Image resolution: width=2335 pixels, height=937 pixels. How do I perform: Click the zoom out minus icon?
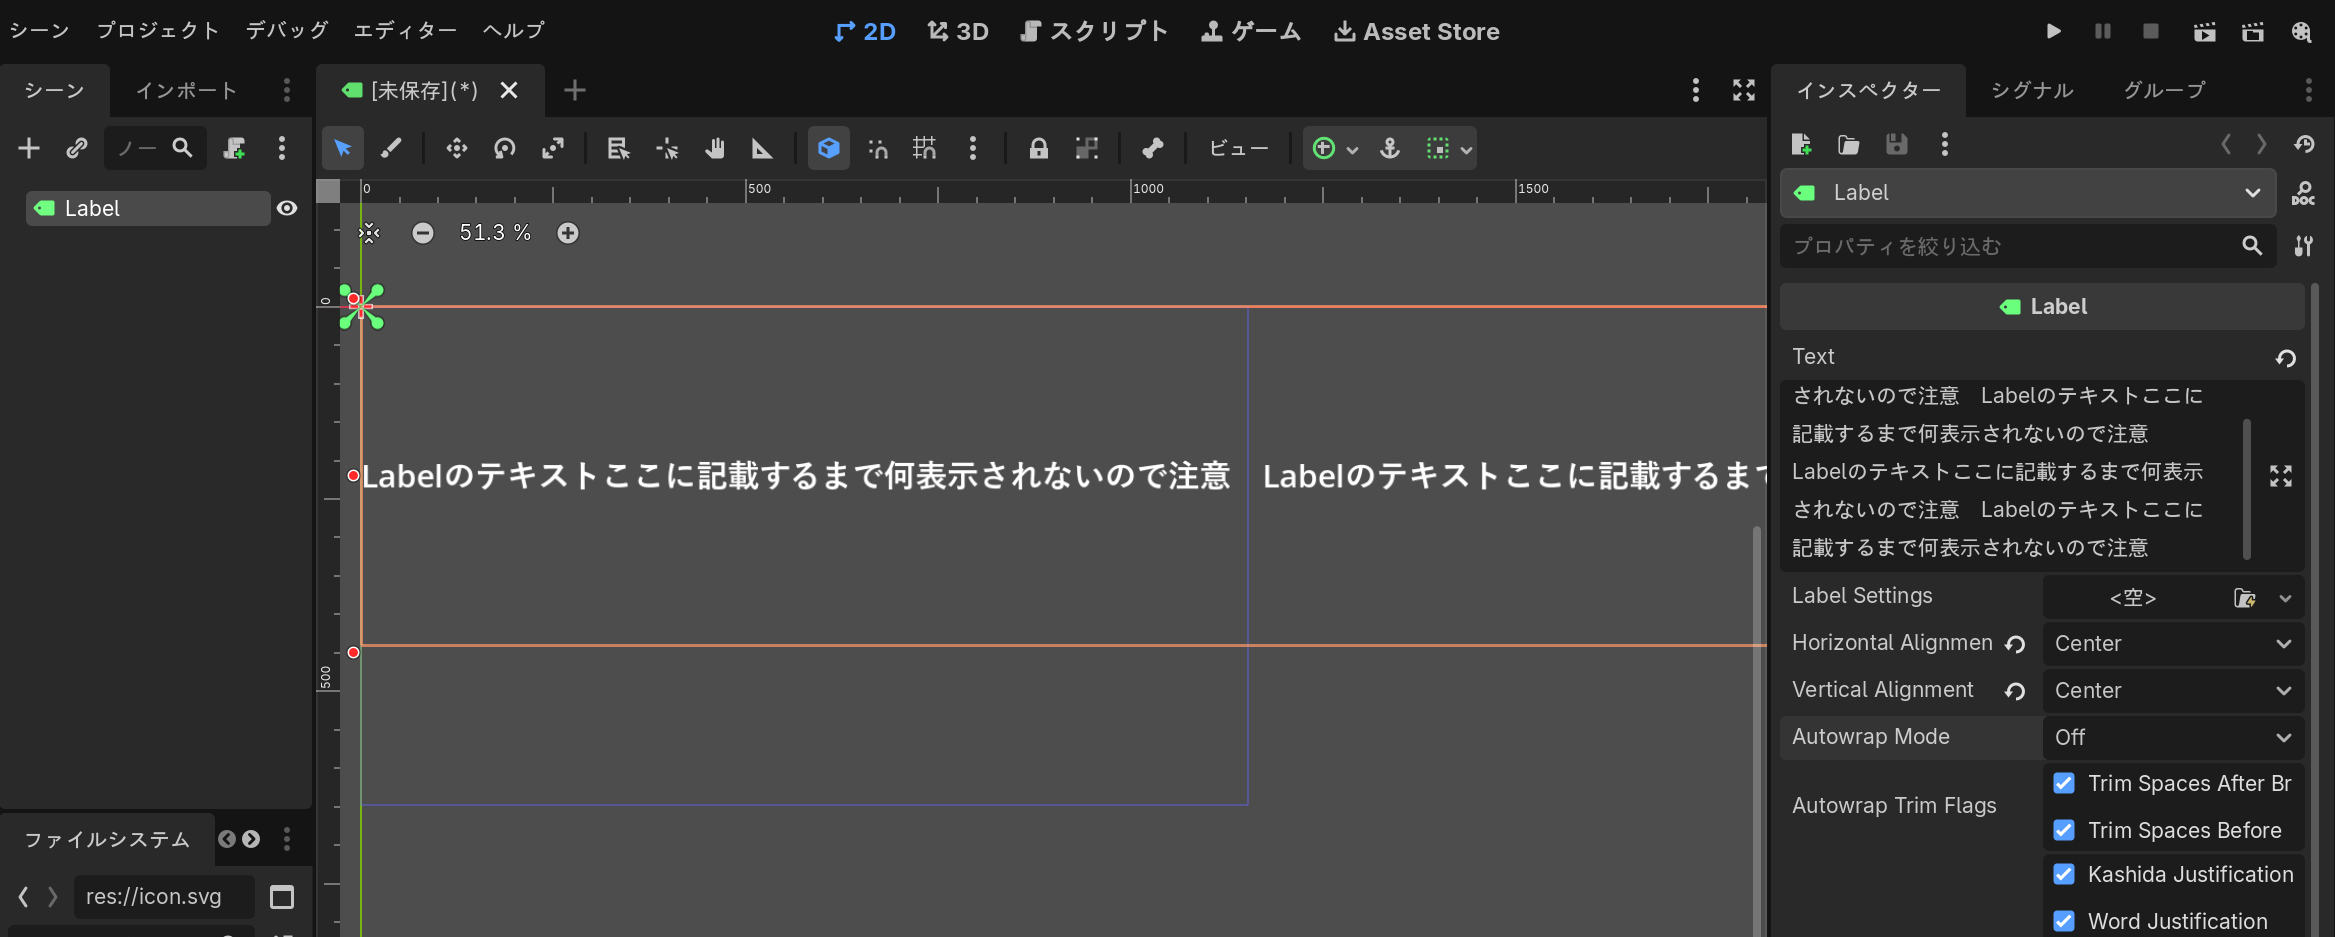pos(423,233)
